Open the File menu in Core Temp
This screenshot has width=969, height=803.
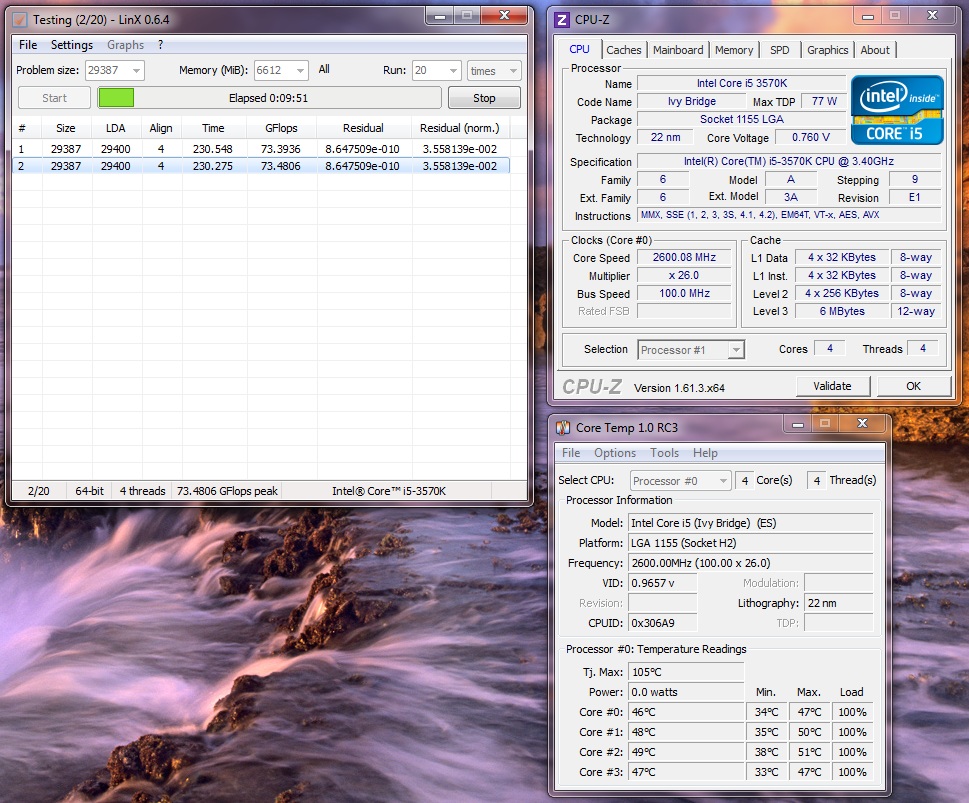(570, 453)
